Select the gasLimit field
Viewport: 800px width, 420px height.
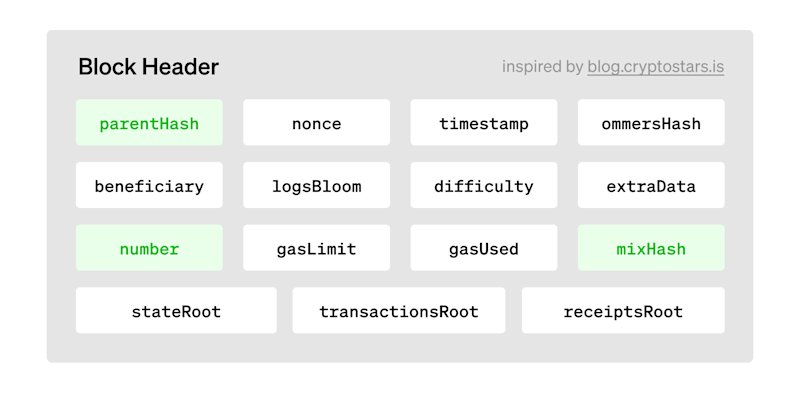point(316,248)
